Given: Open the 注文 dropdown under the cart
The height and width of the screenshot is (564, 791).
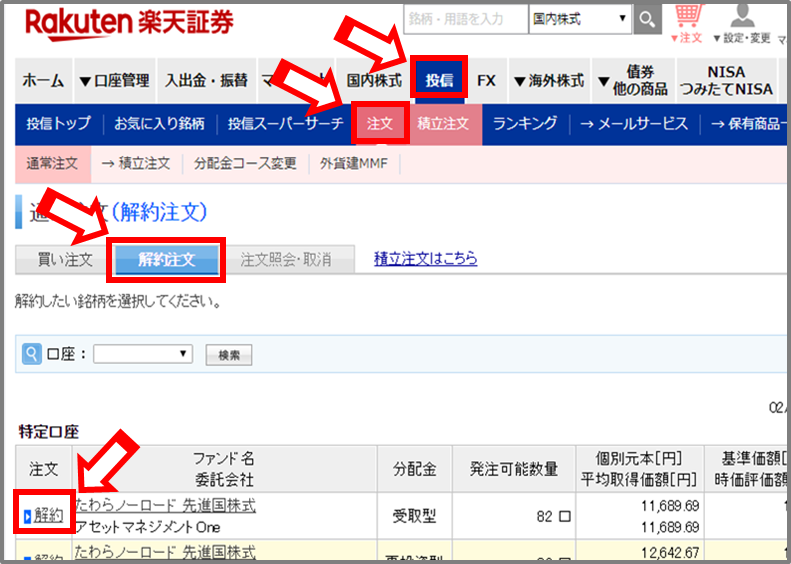Looking at the screenshot, I should [x=687, y=38].
